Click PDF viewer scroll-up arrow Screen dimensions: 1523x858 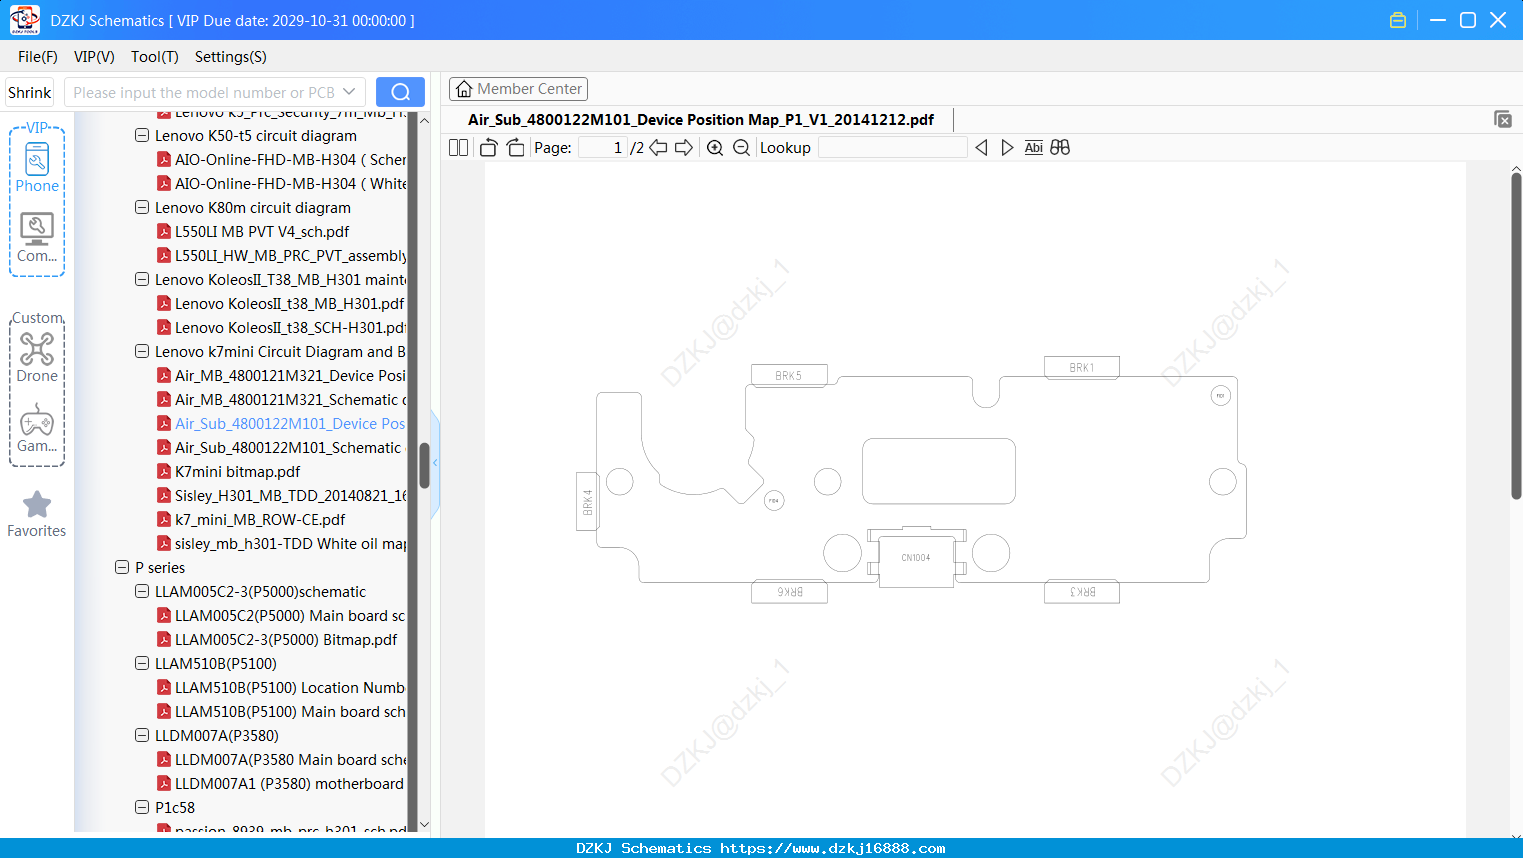pyautogui.click(x=1516, y=168)
